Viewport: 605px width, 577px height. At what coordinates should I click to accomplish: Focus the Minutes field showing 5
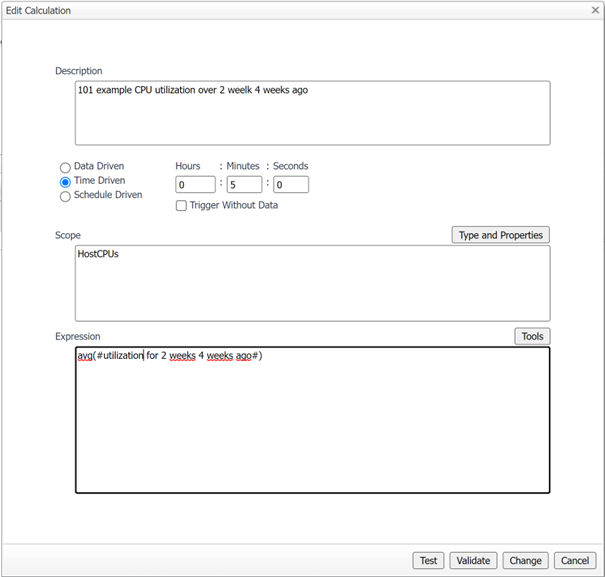click(244, 185)
